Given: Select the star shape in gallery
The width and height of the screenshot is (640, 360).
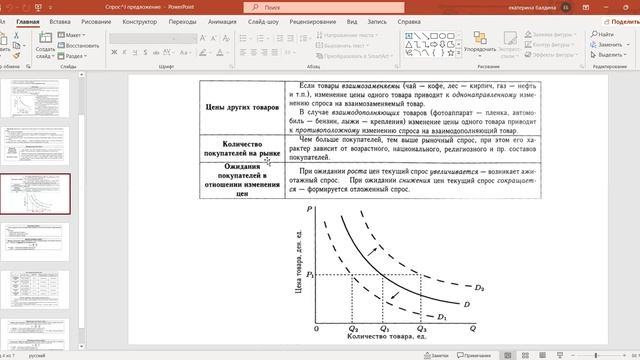Looking at the screenshot, I should [451, 53].
